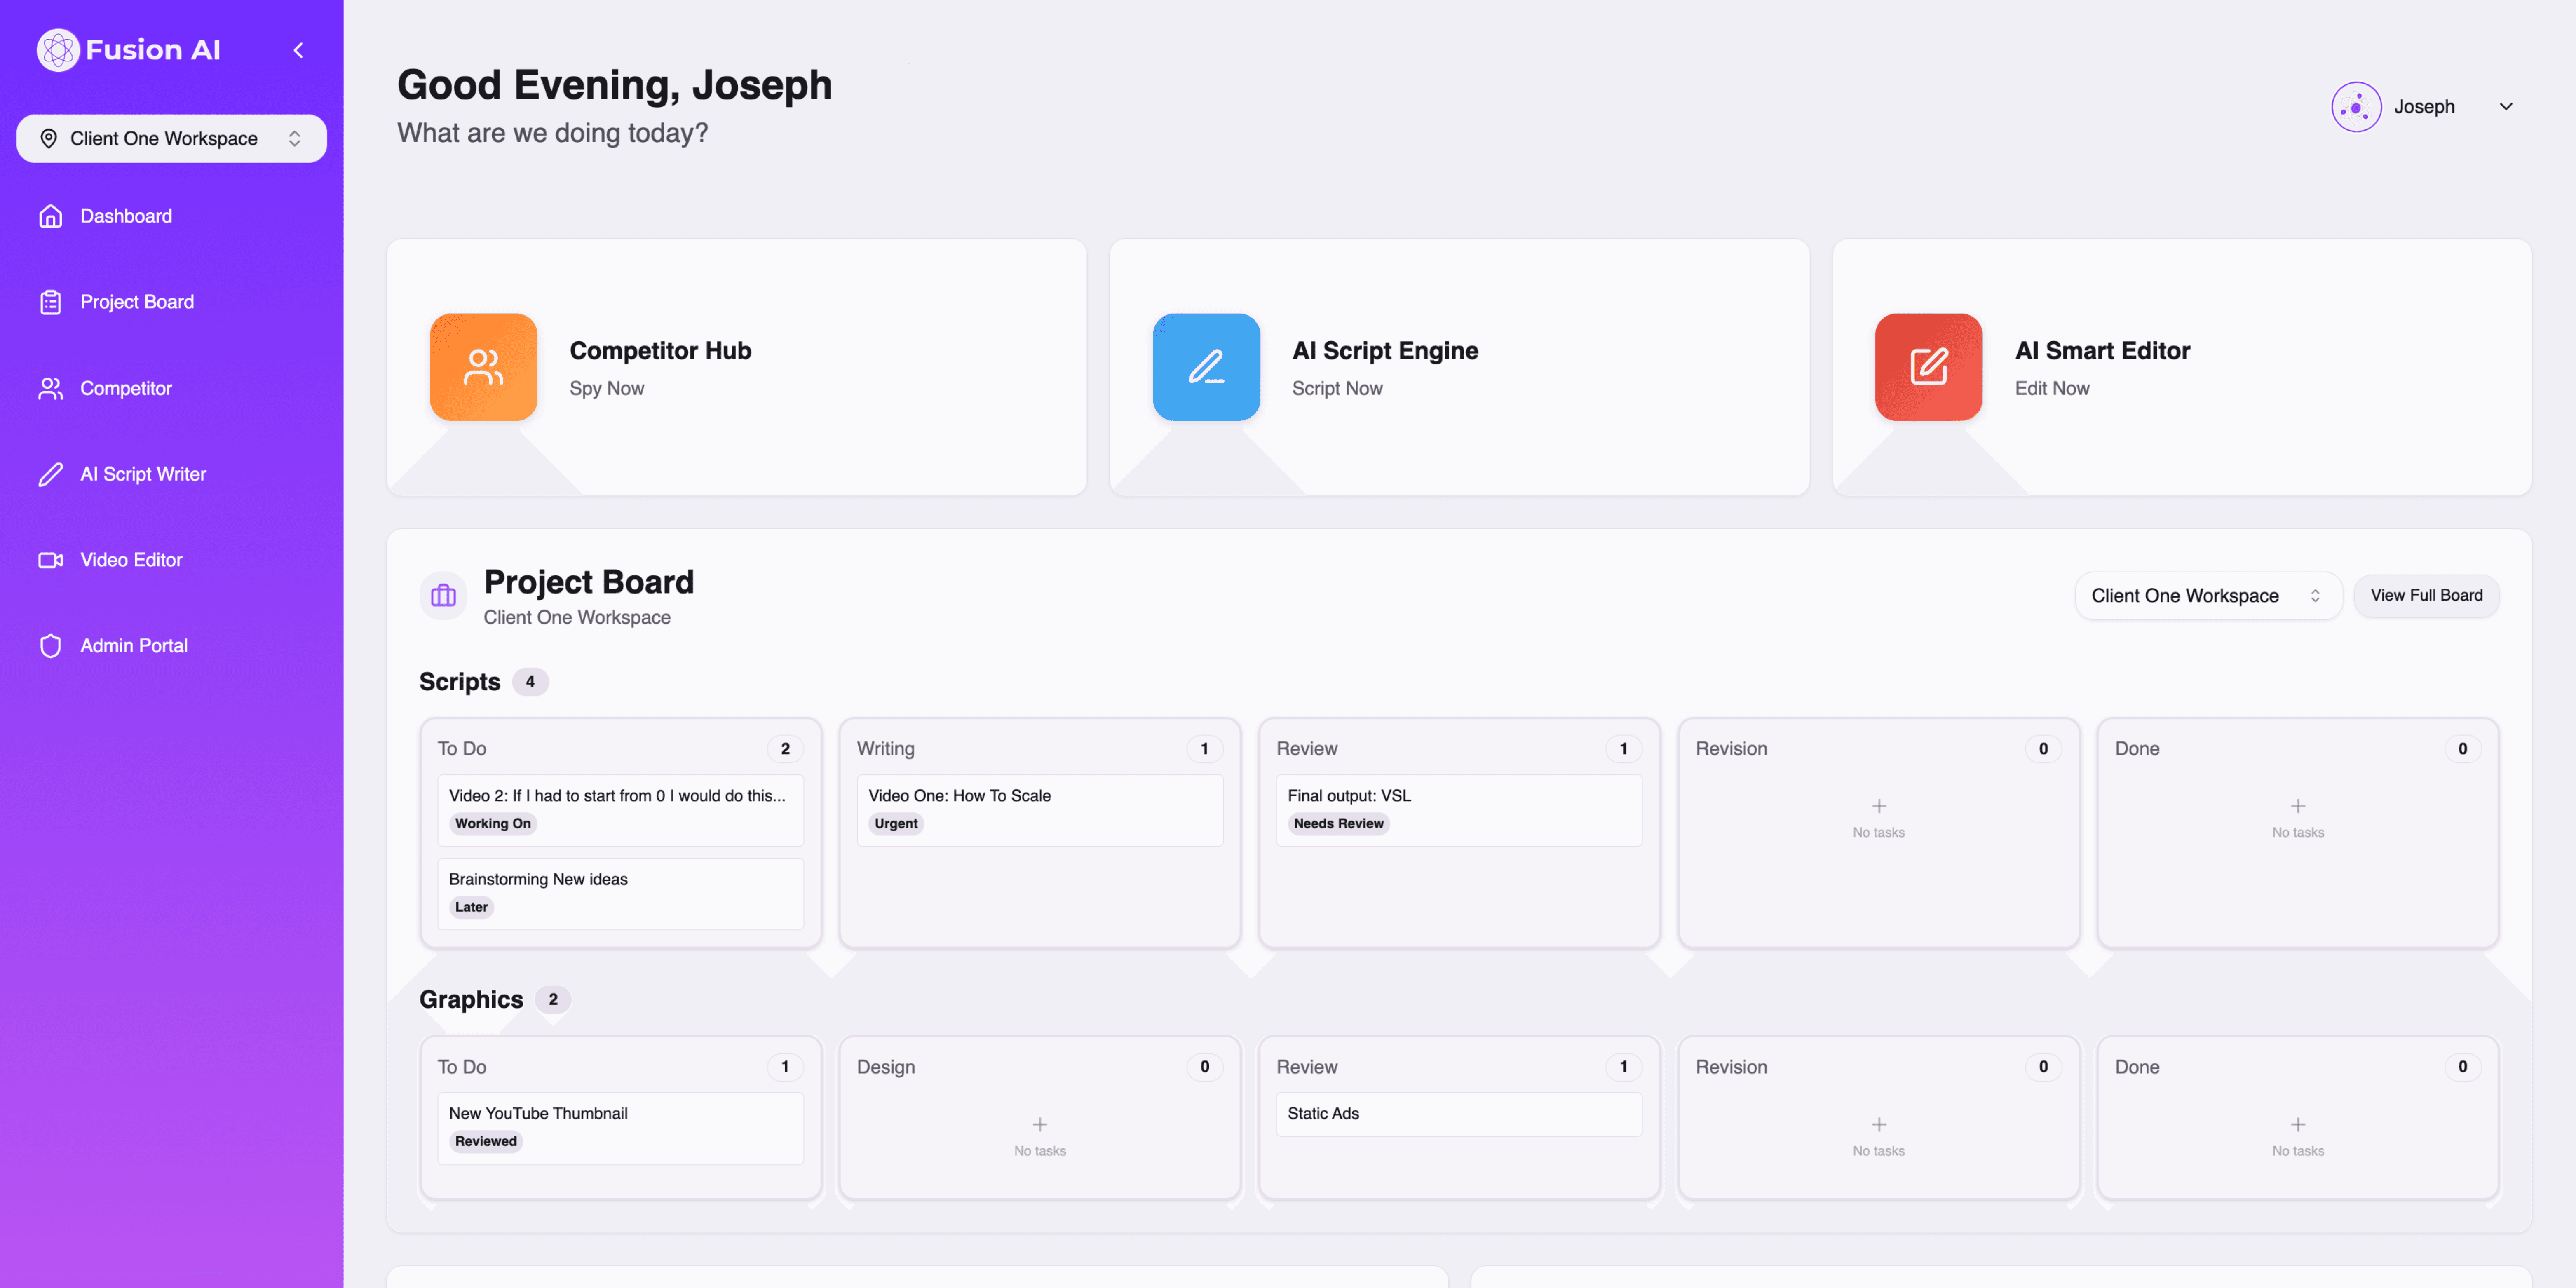Add a task in Graphics Design column

1039,1124
